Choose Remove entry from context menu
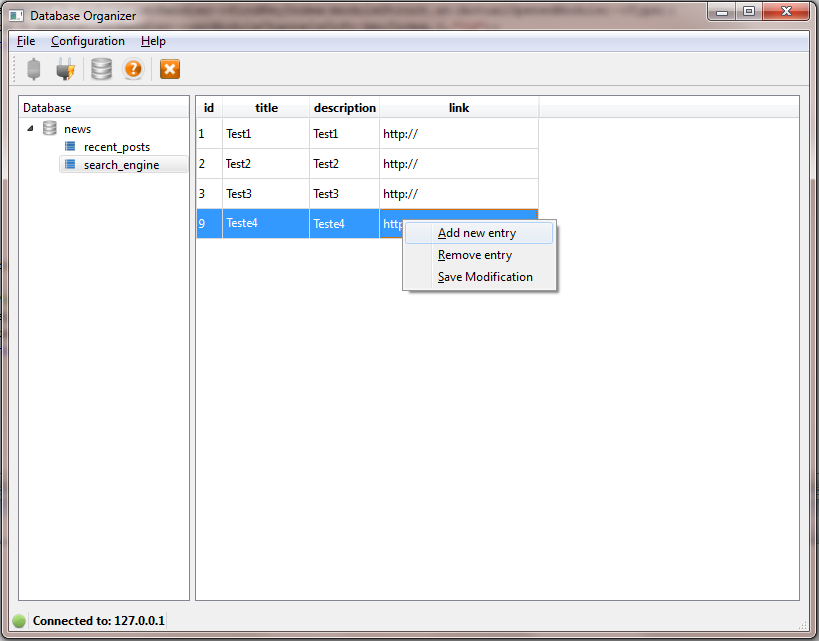 473,255
